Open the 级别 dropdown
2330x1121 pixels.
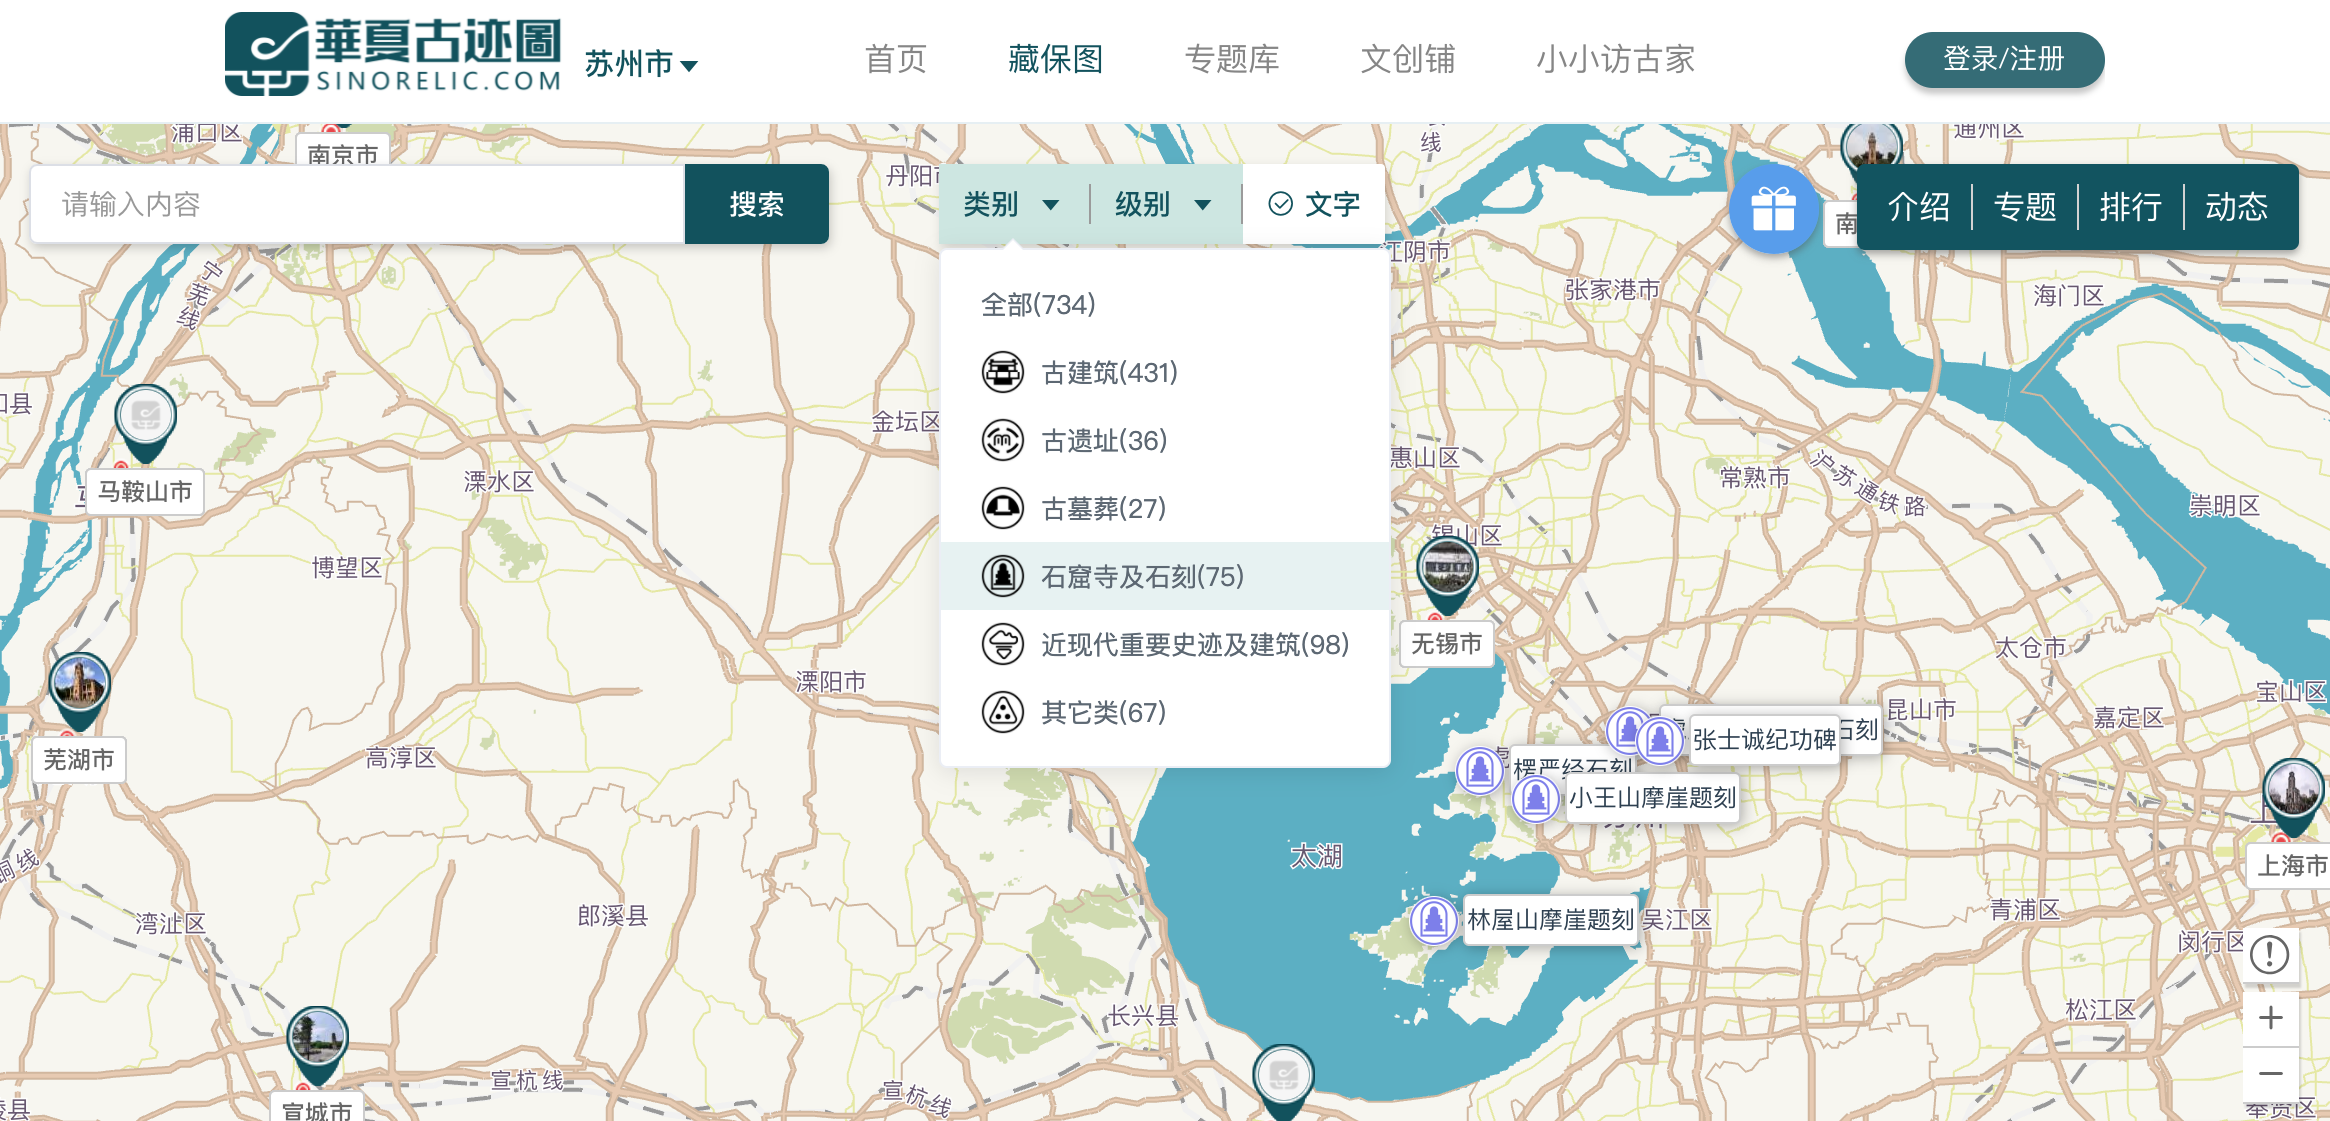(x=1162, y=205)
